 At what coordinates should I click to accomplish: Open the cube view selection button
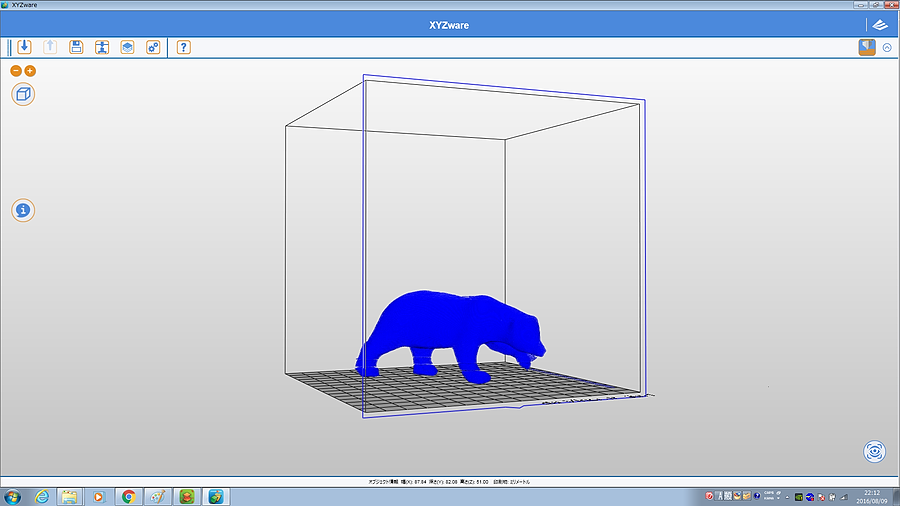23,94
